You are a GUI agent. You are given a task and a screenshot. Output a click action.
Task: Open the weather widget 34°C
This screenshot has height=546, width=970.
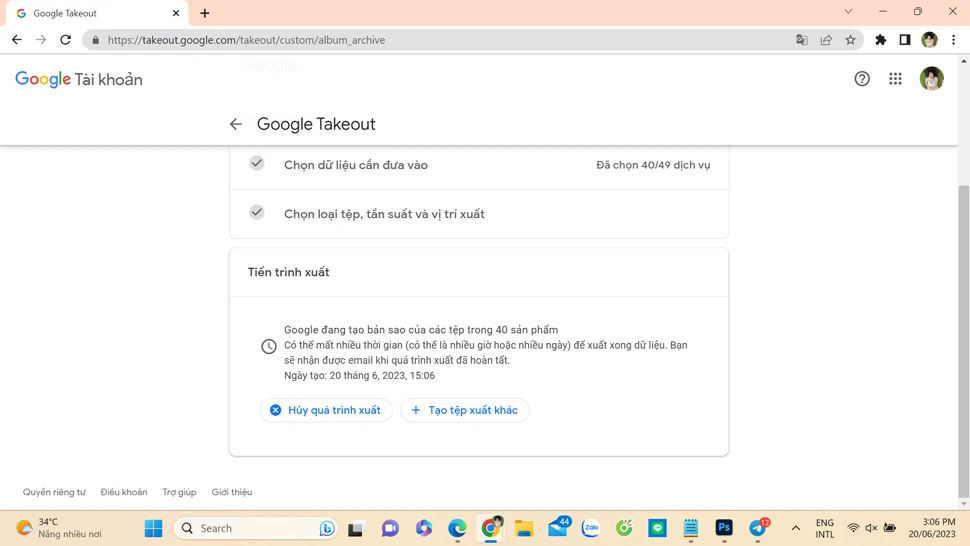point(59,528)
